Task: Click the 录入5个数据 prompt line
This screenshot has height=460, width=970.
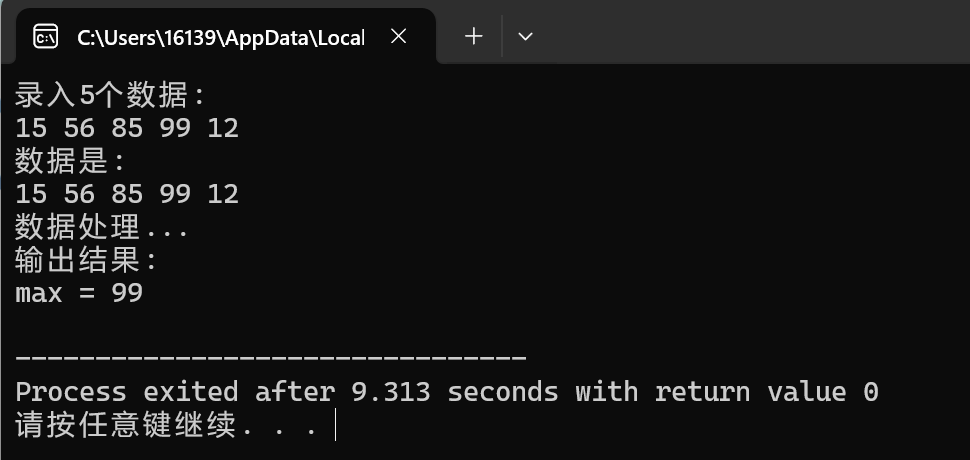Action: [109, 96]
